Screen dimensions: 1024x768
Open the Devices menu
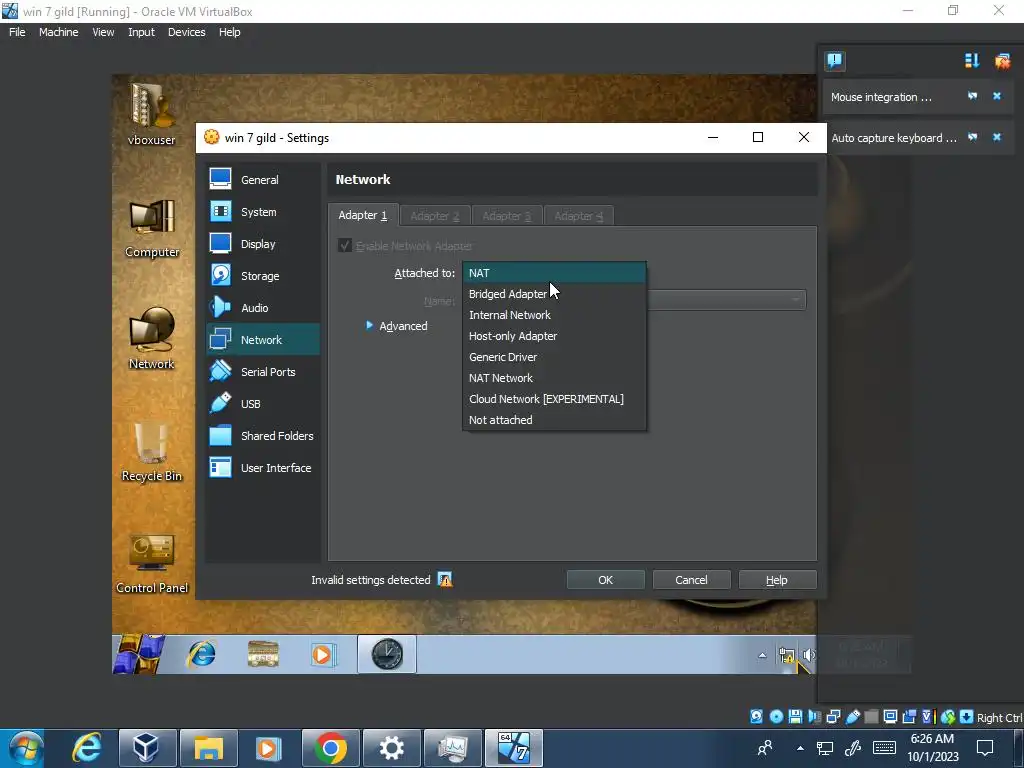click(186, 32)
